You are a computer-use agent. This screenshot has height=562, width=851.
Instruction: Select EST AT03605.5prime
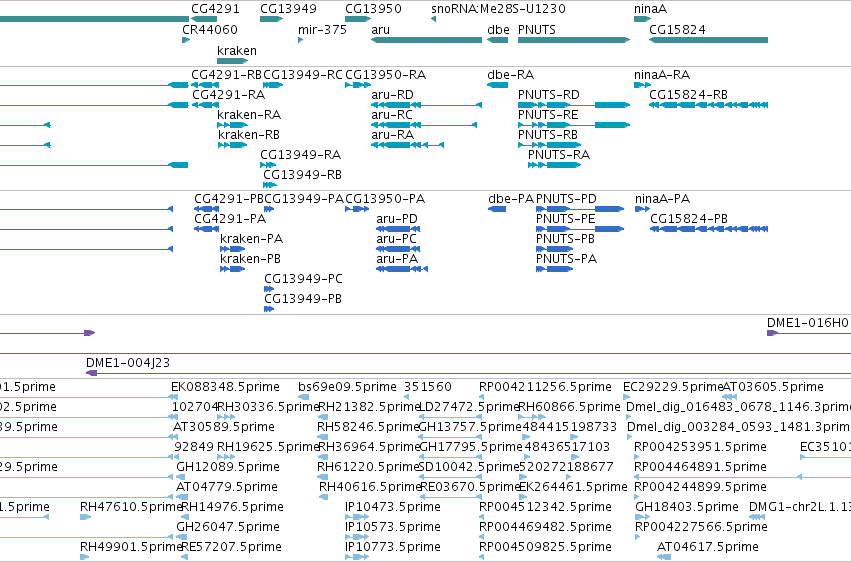773,387
